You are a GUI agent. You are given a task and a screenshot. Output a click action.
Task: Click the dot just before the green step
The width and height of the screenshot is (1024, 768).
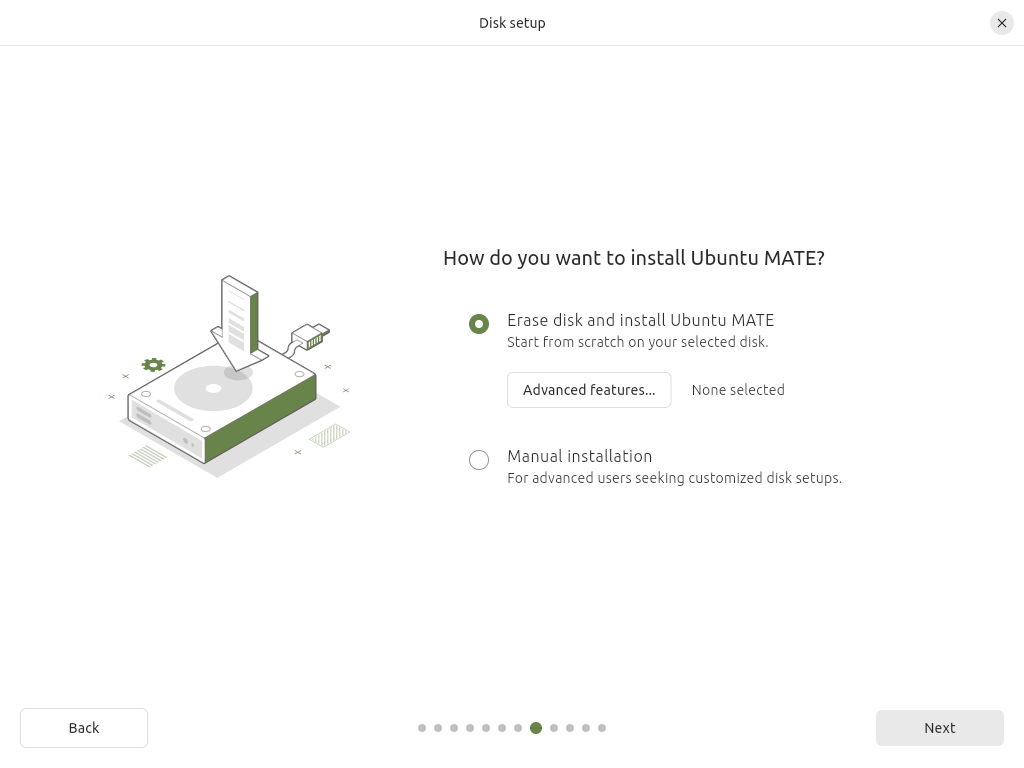[x=518, y=728]
